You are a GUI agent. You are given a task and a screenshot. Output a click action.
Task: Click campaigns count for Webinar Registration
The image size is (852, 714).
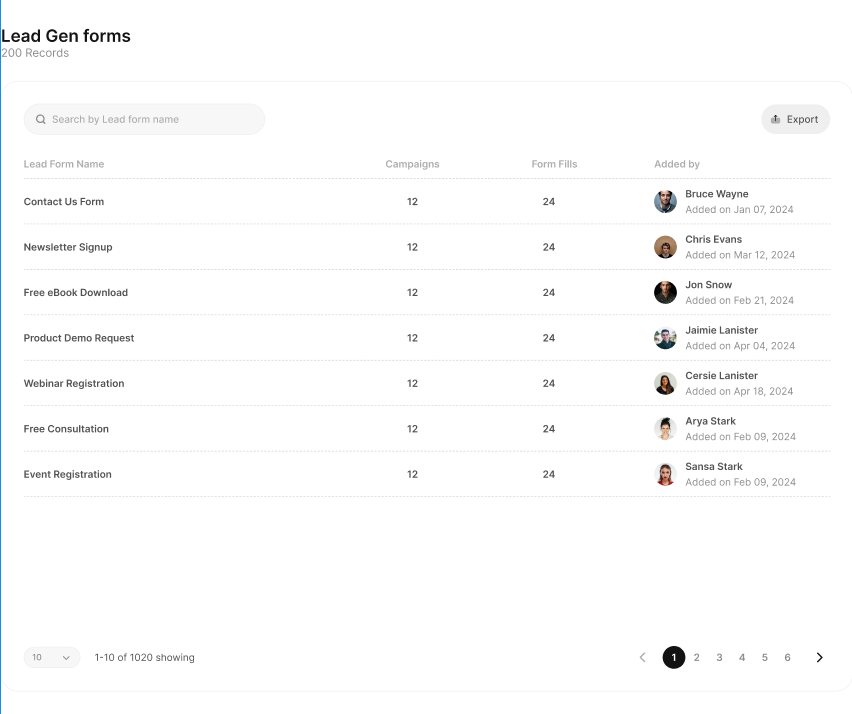[412, 384]
